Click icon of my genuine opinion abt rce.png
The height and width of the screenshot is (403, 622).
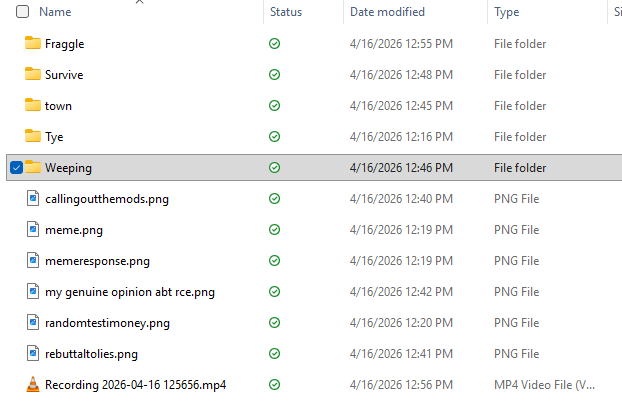(33, 291)
